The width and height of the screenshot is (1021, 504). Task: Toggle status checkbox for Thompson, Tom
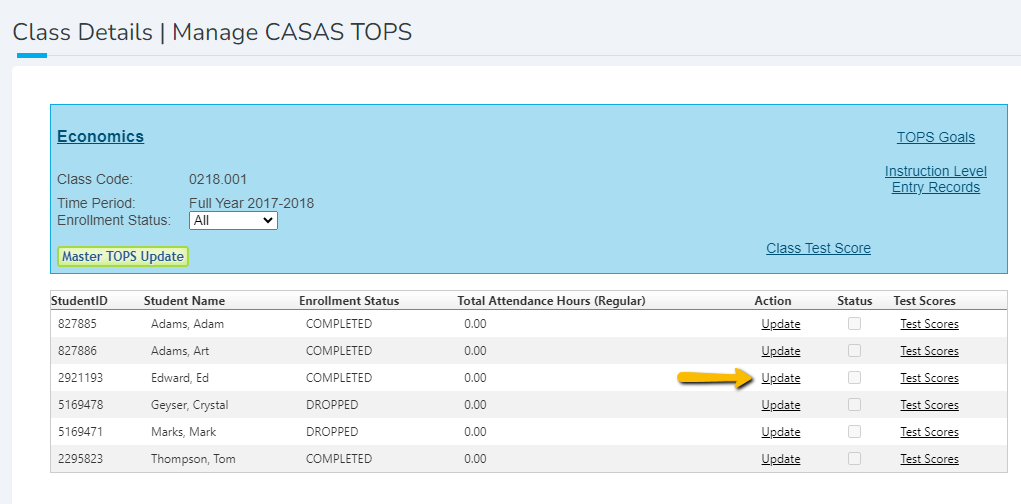(x=854, y=459)
